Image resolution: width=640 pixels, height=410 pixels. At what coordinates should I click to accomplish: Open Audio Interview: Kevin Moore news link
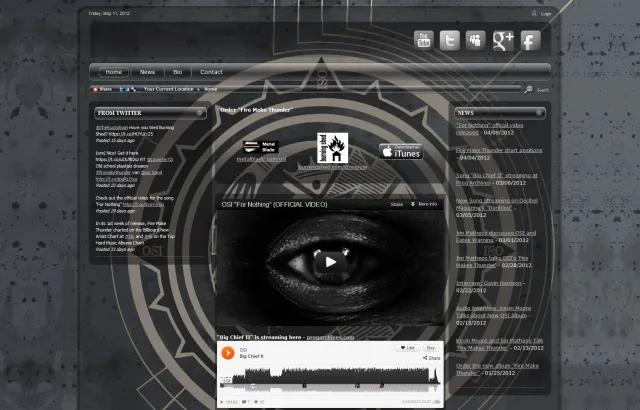pos(493,312)
